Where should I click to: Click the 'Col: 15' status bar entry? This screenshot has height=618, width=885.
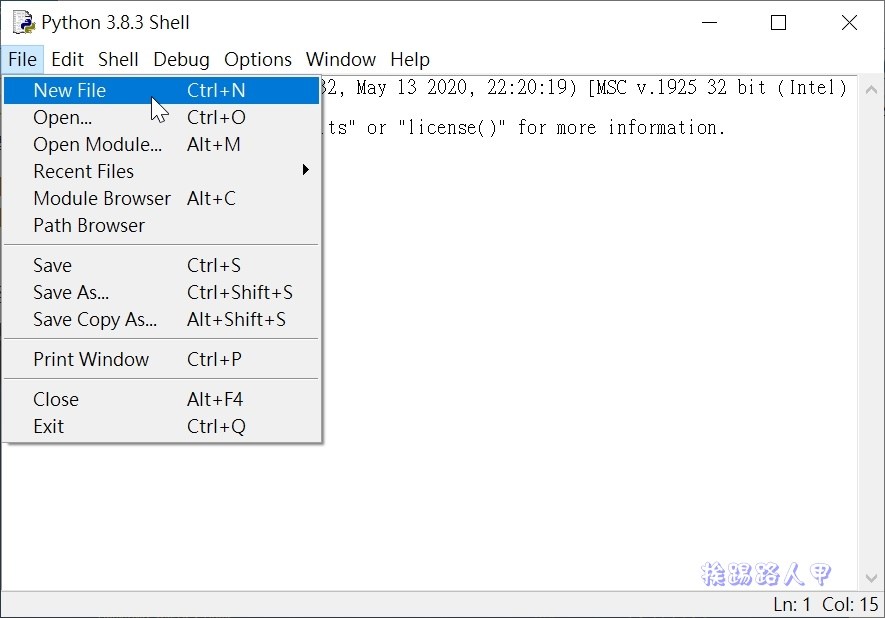[x=850, y=604]
